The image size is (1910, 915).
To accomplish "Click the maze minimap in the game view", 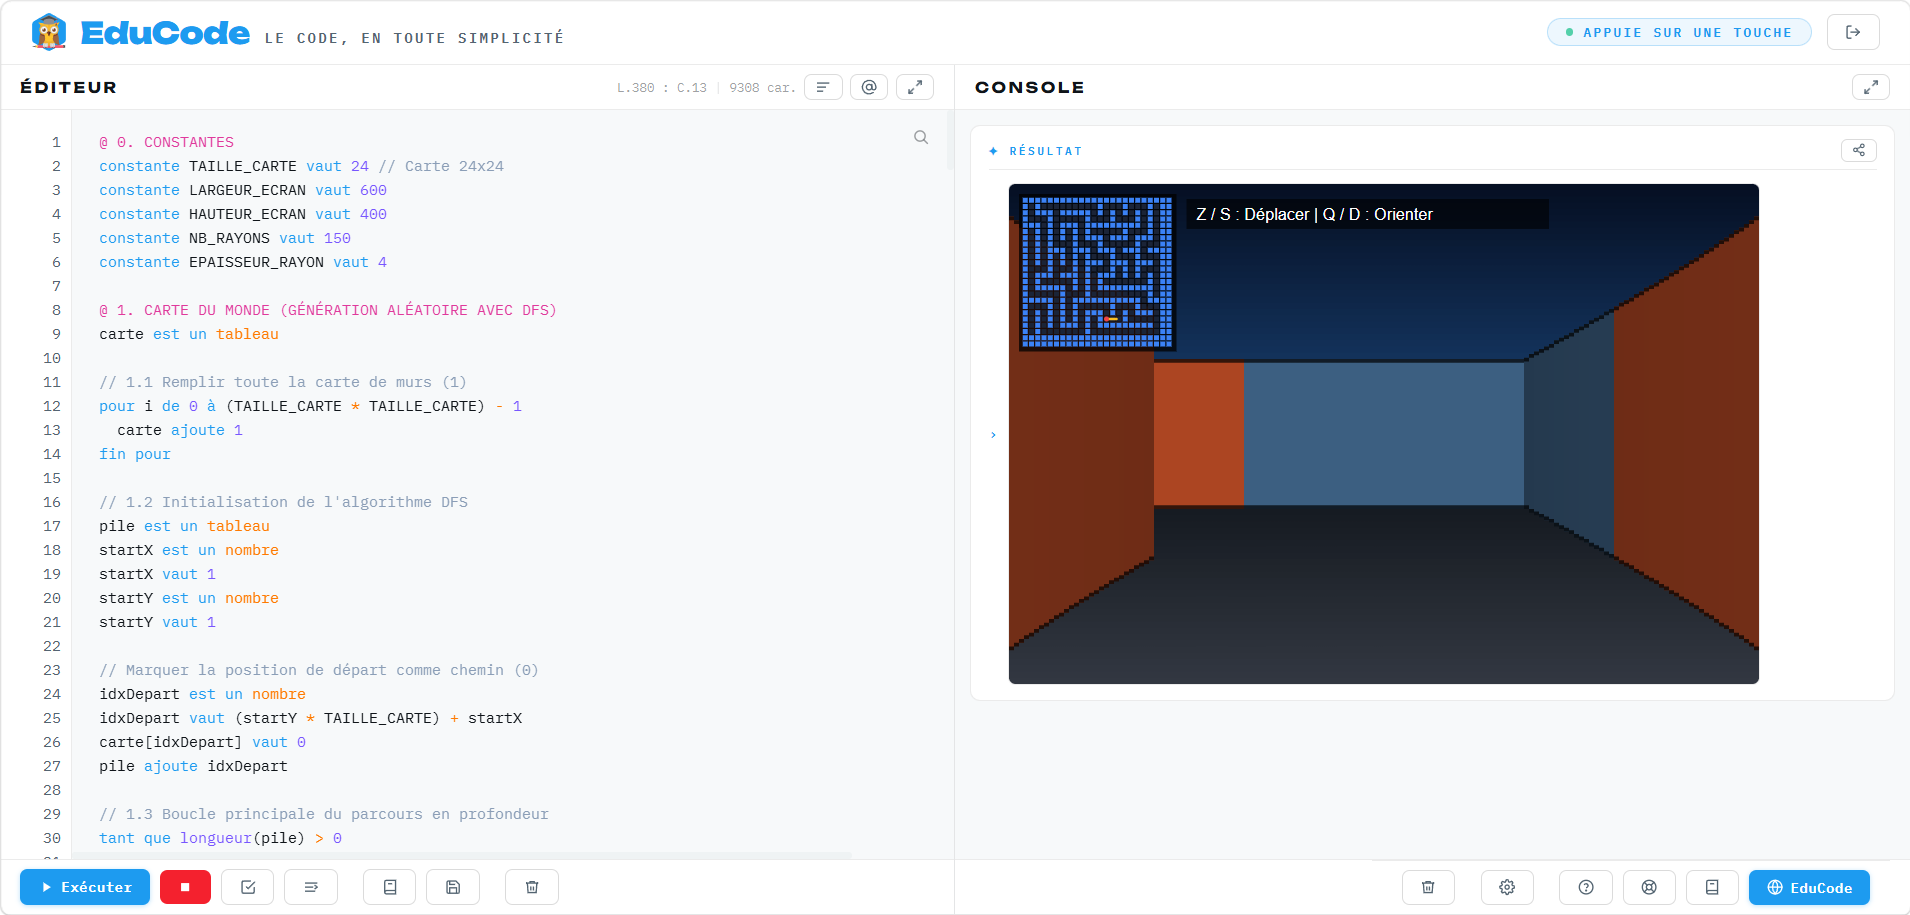I will coord(1097,273).
